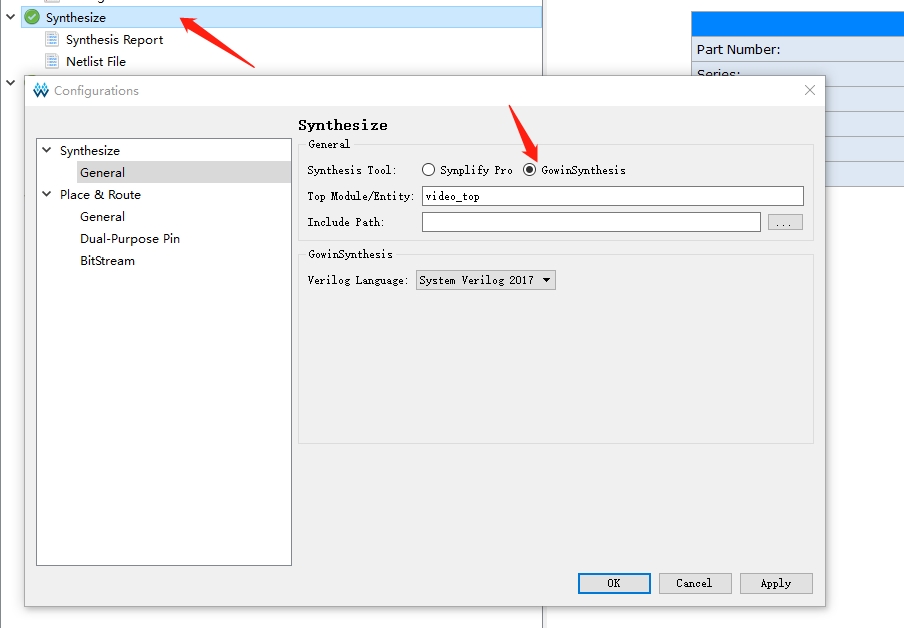Select the Synthesize item in the Configurations tree
The height and width of the screenshot is (628, 904).
coord(89,151)
